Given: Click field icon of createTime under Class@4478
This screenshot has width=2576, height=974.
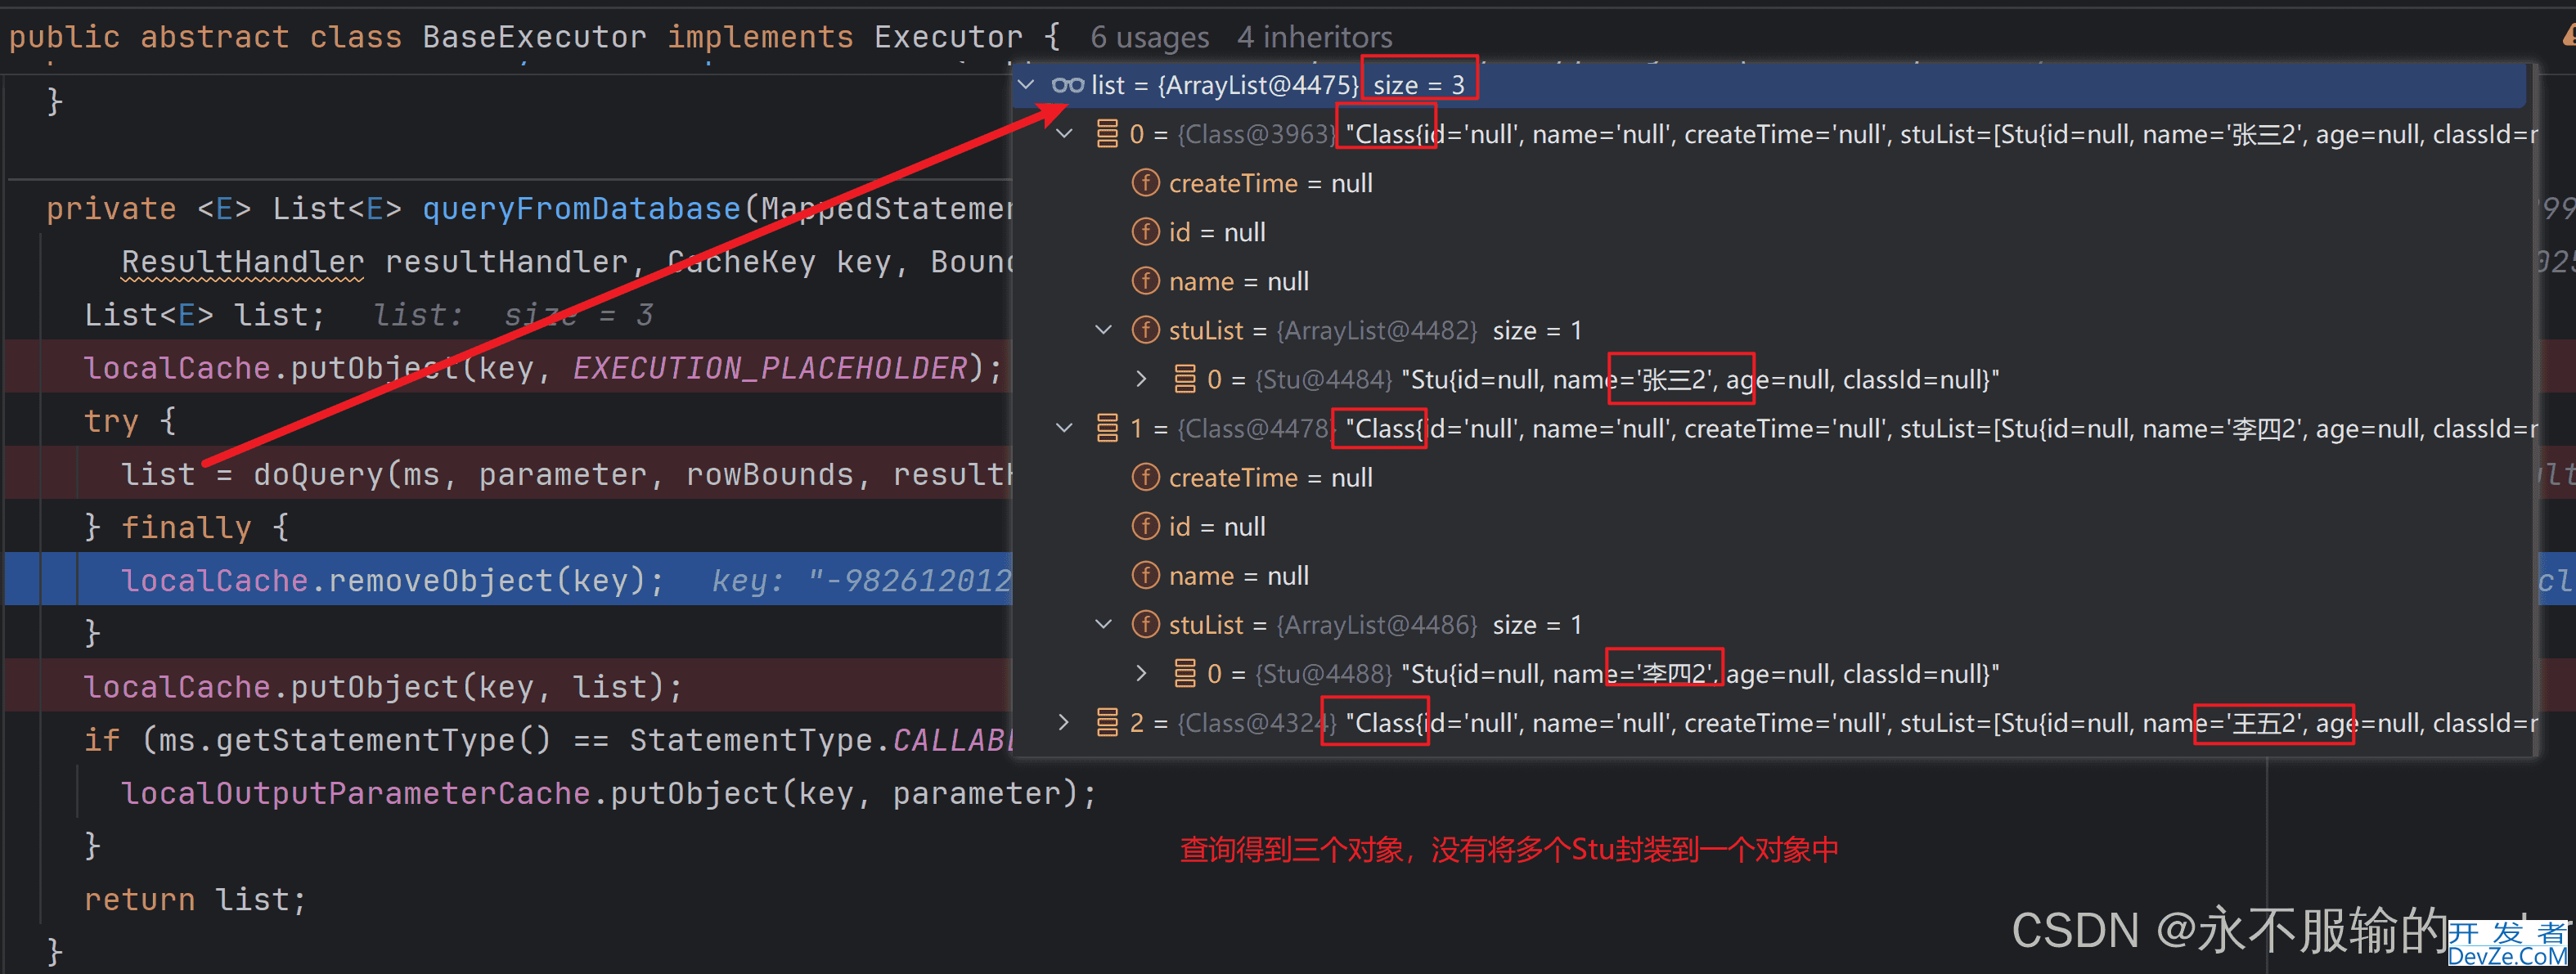Looking at the screenshot, I should pos(1145,477).
